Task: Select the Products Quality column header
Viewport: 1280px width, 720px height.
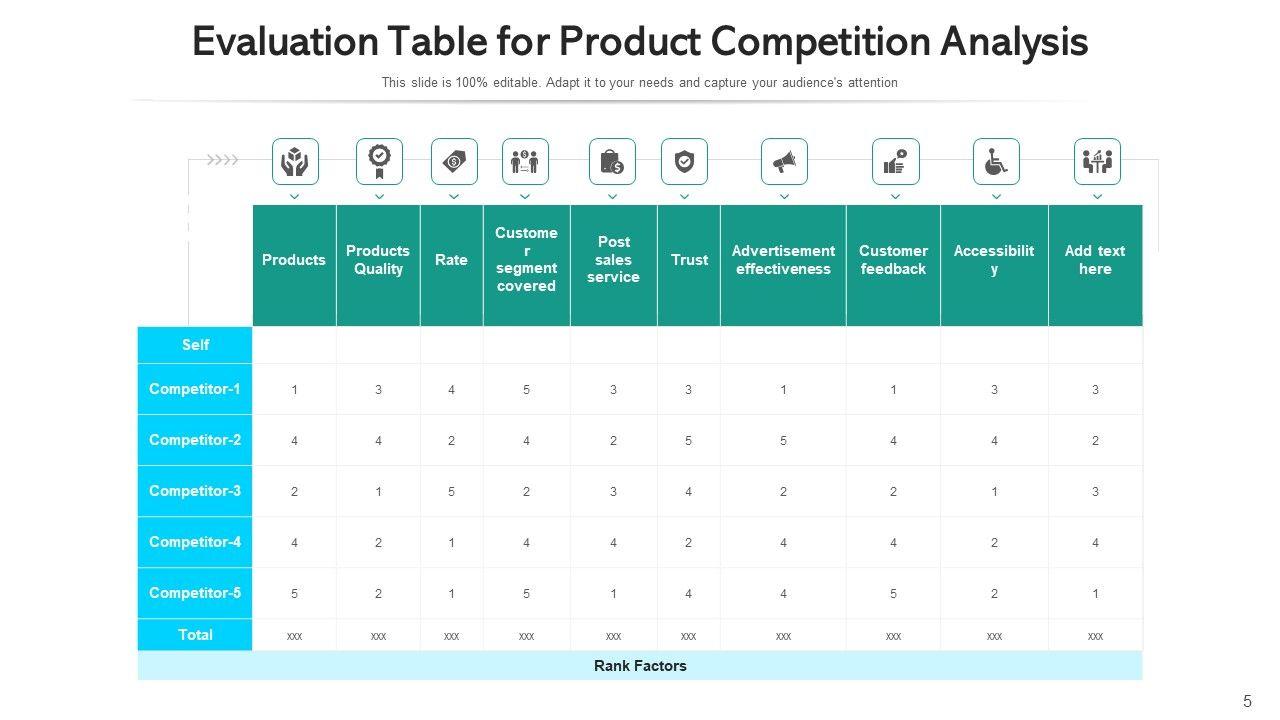Action: point(378,260)
